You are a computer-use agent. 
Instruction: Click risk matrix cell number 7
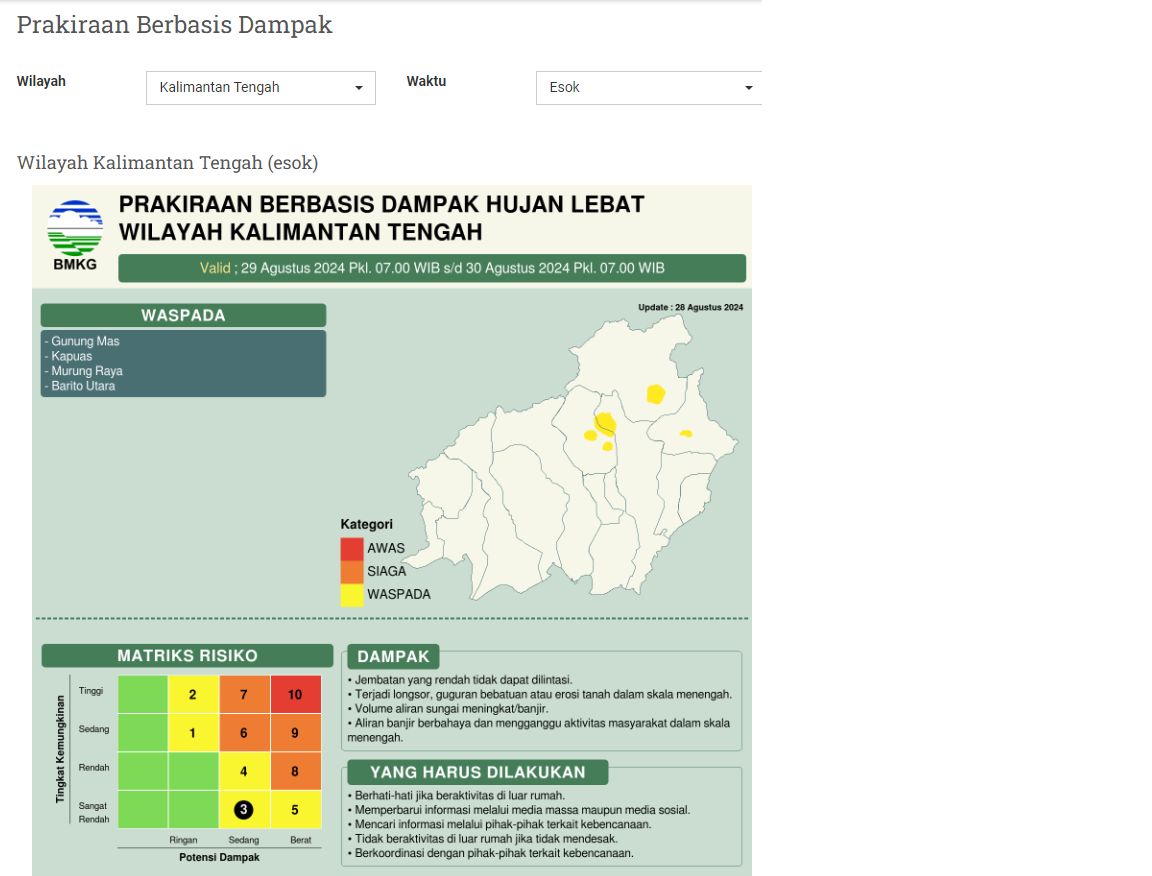(244, 694)
